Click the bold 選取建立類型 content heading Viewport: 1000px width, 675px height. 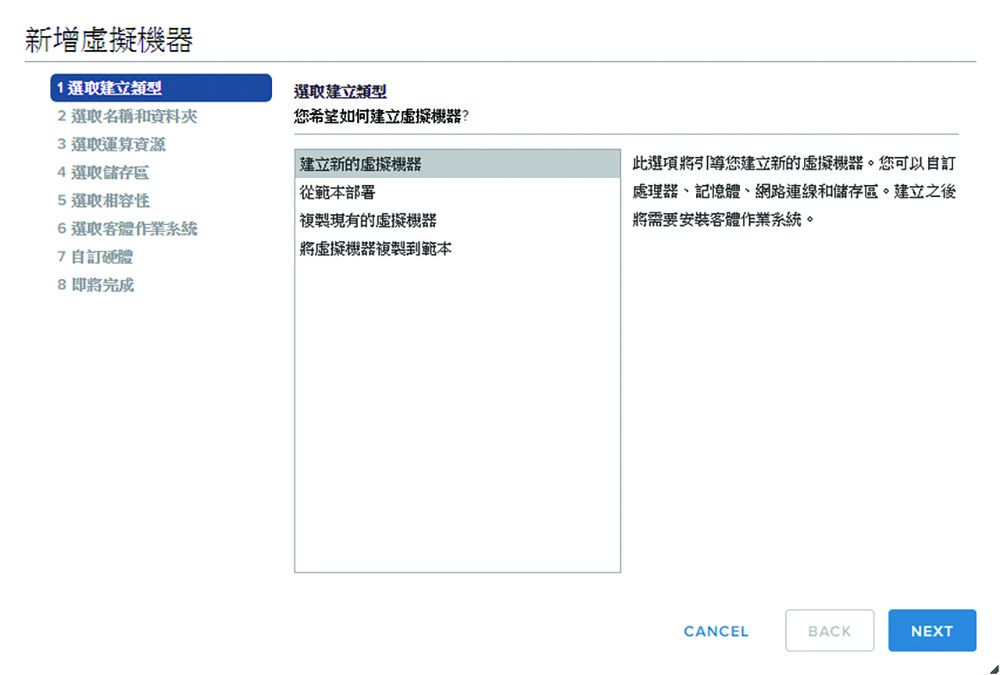click(x=340, y=91)
